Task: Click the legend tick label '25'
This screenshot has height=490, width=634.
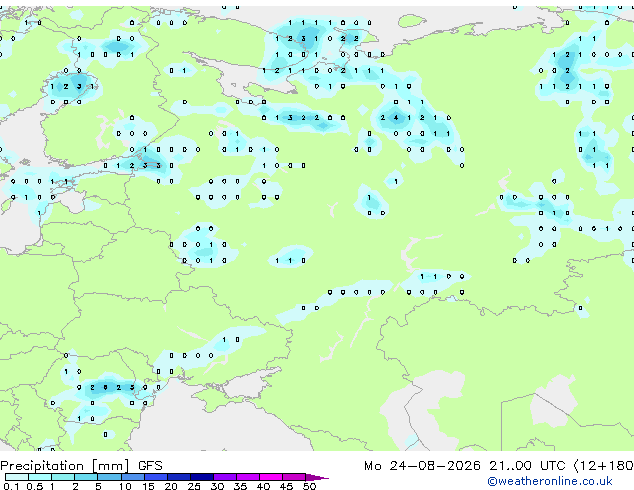Action: tap(194, 486)
